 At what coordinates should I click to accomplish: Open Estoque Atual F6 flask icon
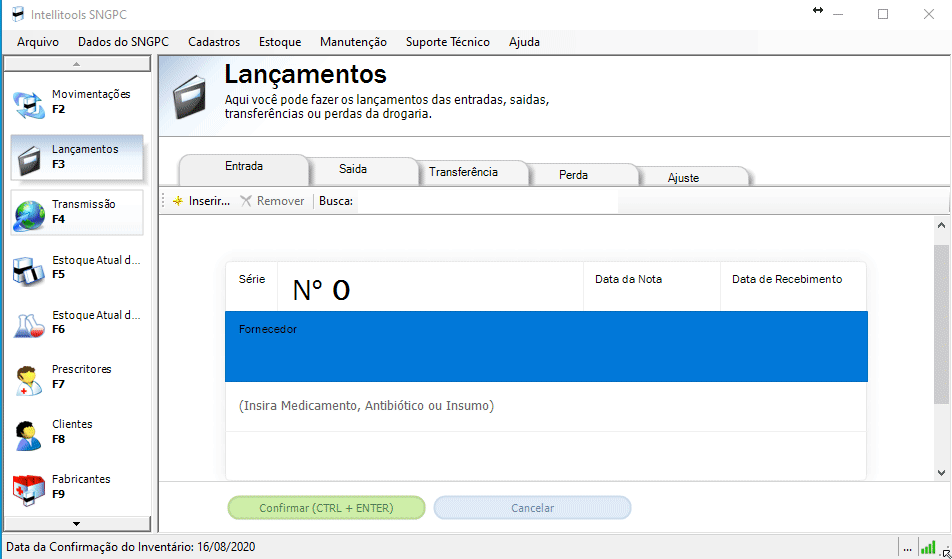tap(29, 325)
